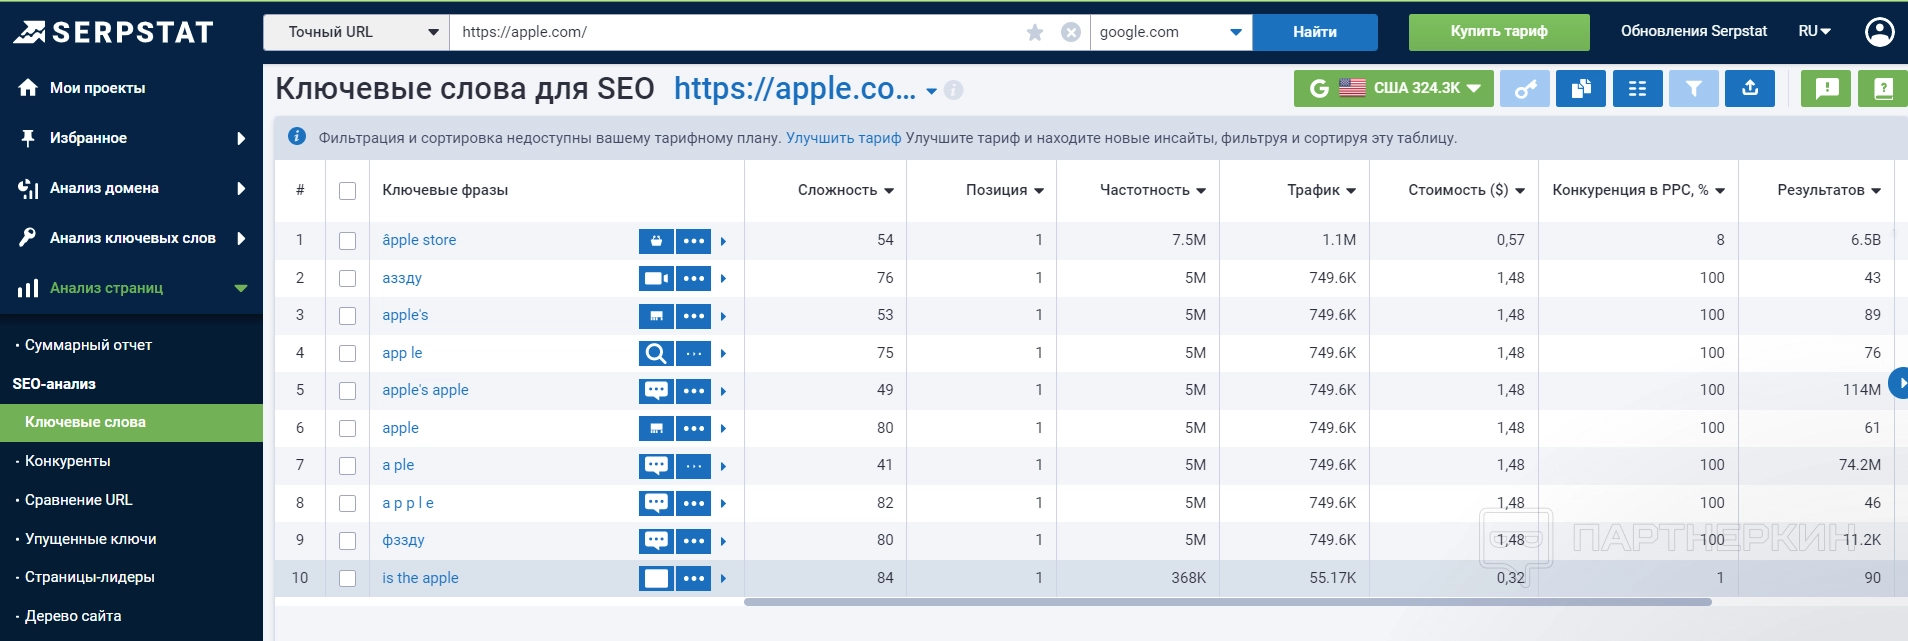Sort by Частотность column
Screen dimensions: 1908x641
pyautogui.click(x=1153, y=190)
